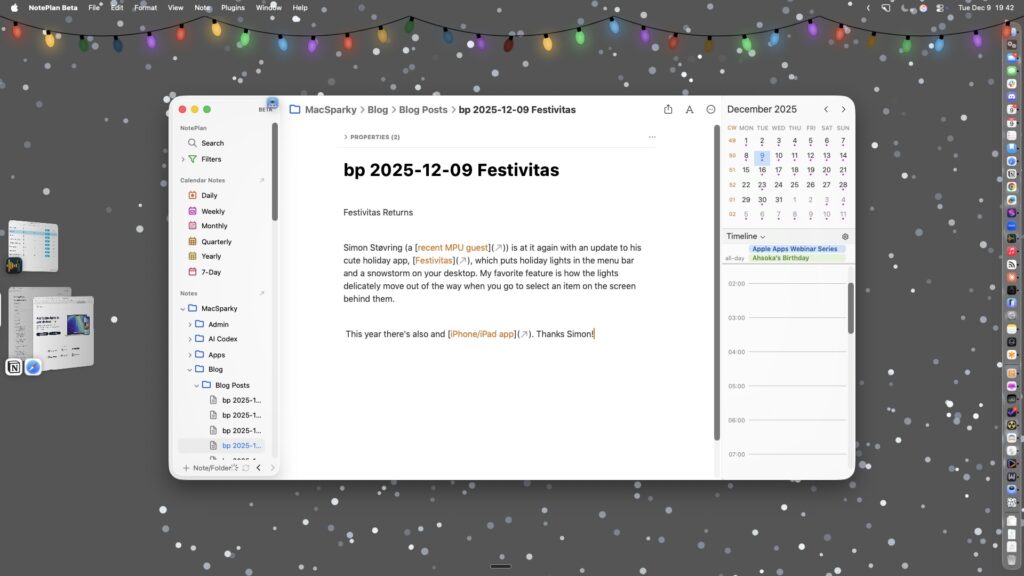The width and height of the screenshot is (1024, 576).
Task: Open the Plugins menu in menu bar
Action: tap(232, 7)
